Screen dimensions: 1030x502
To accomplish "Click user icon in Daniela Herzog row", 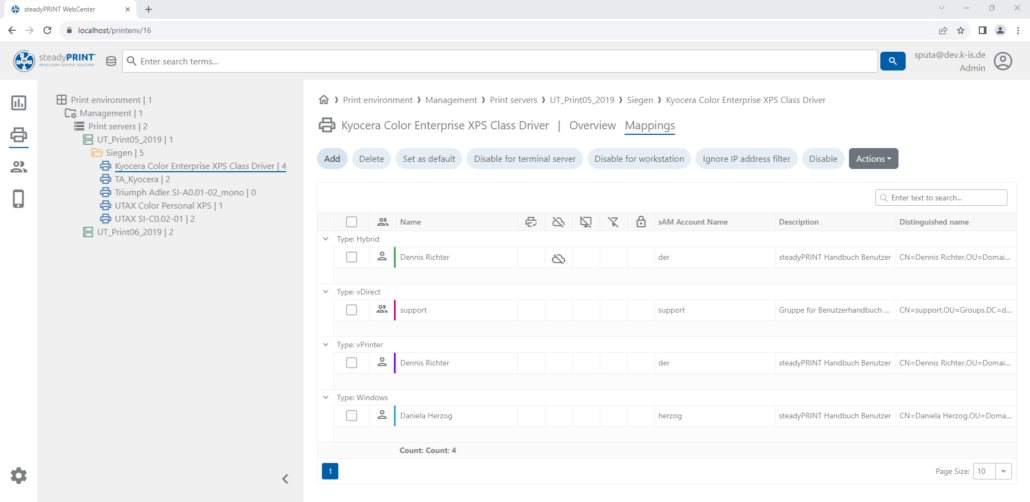I will click(382, 415).
